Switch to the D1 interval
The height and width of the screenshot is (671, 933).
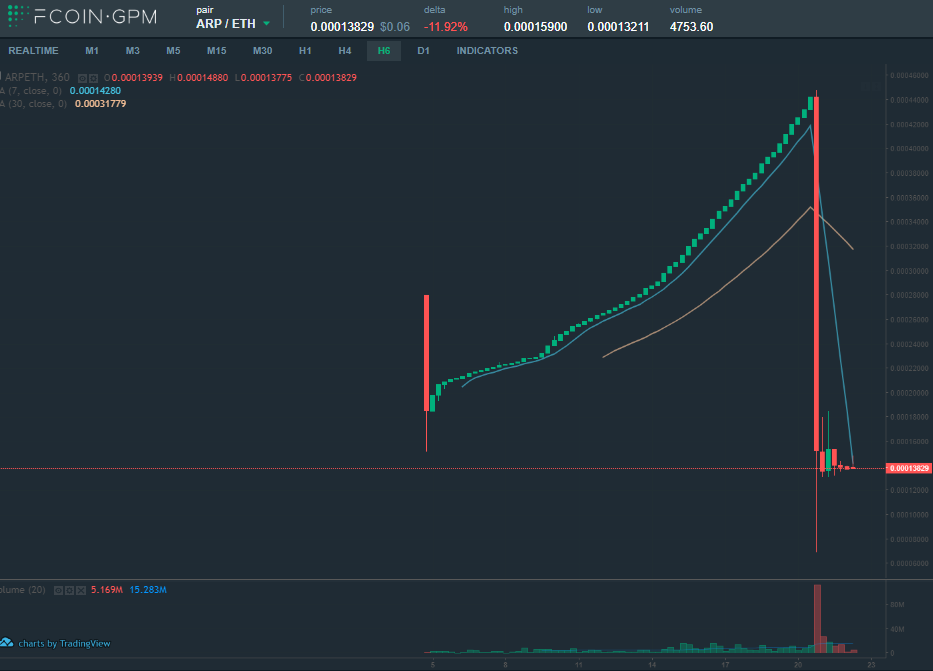click(423, 51)
